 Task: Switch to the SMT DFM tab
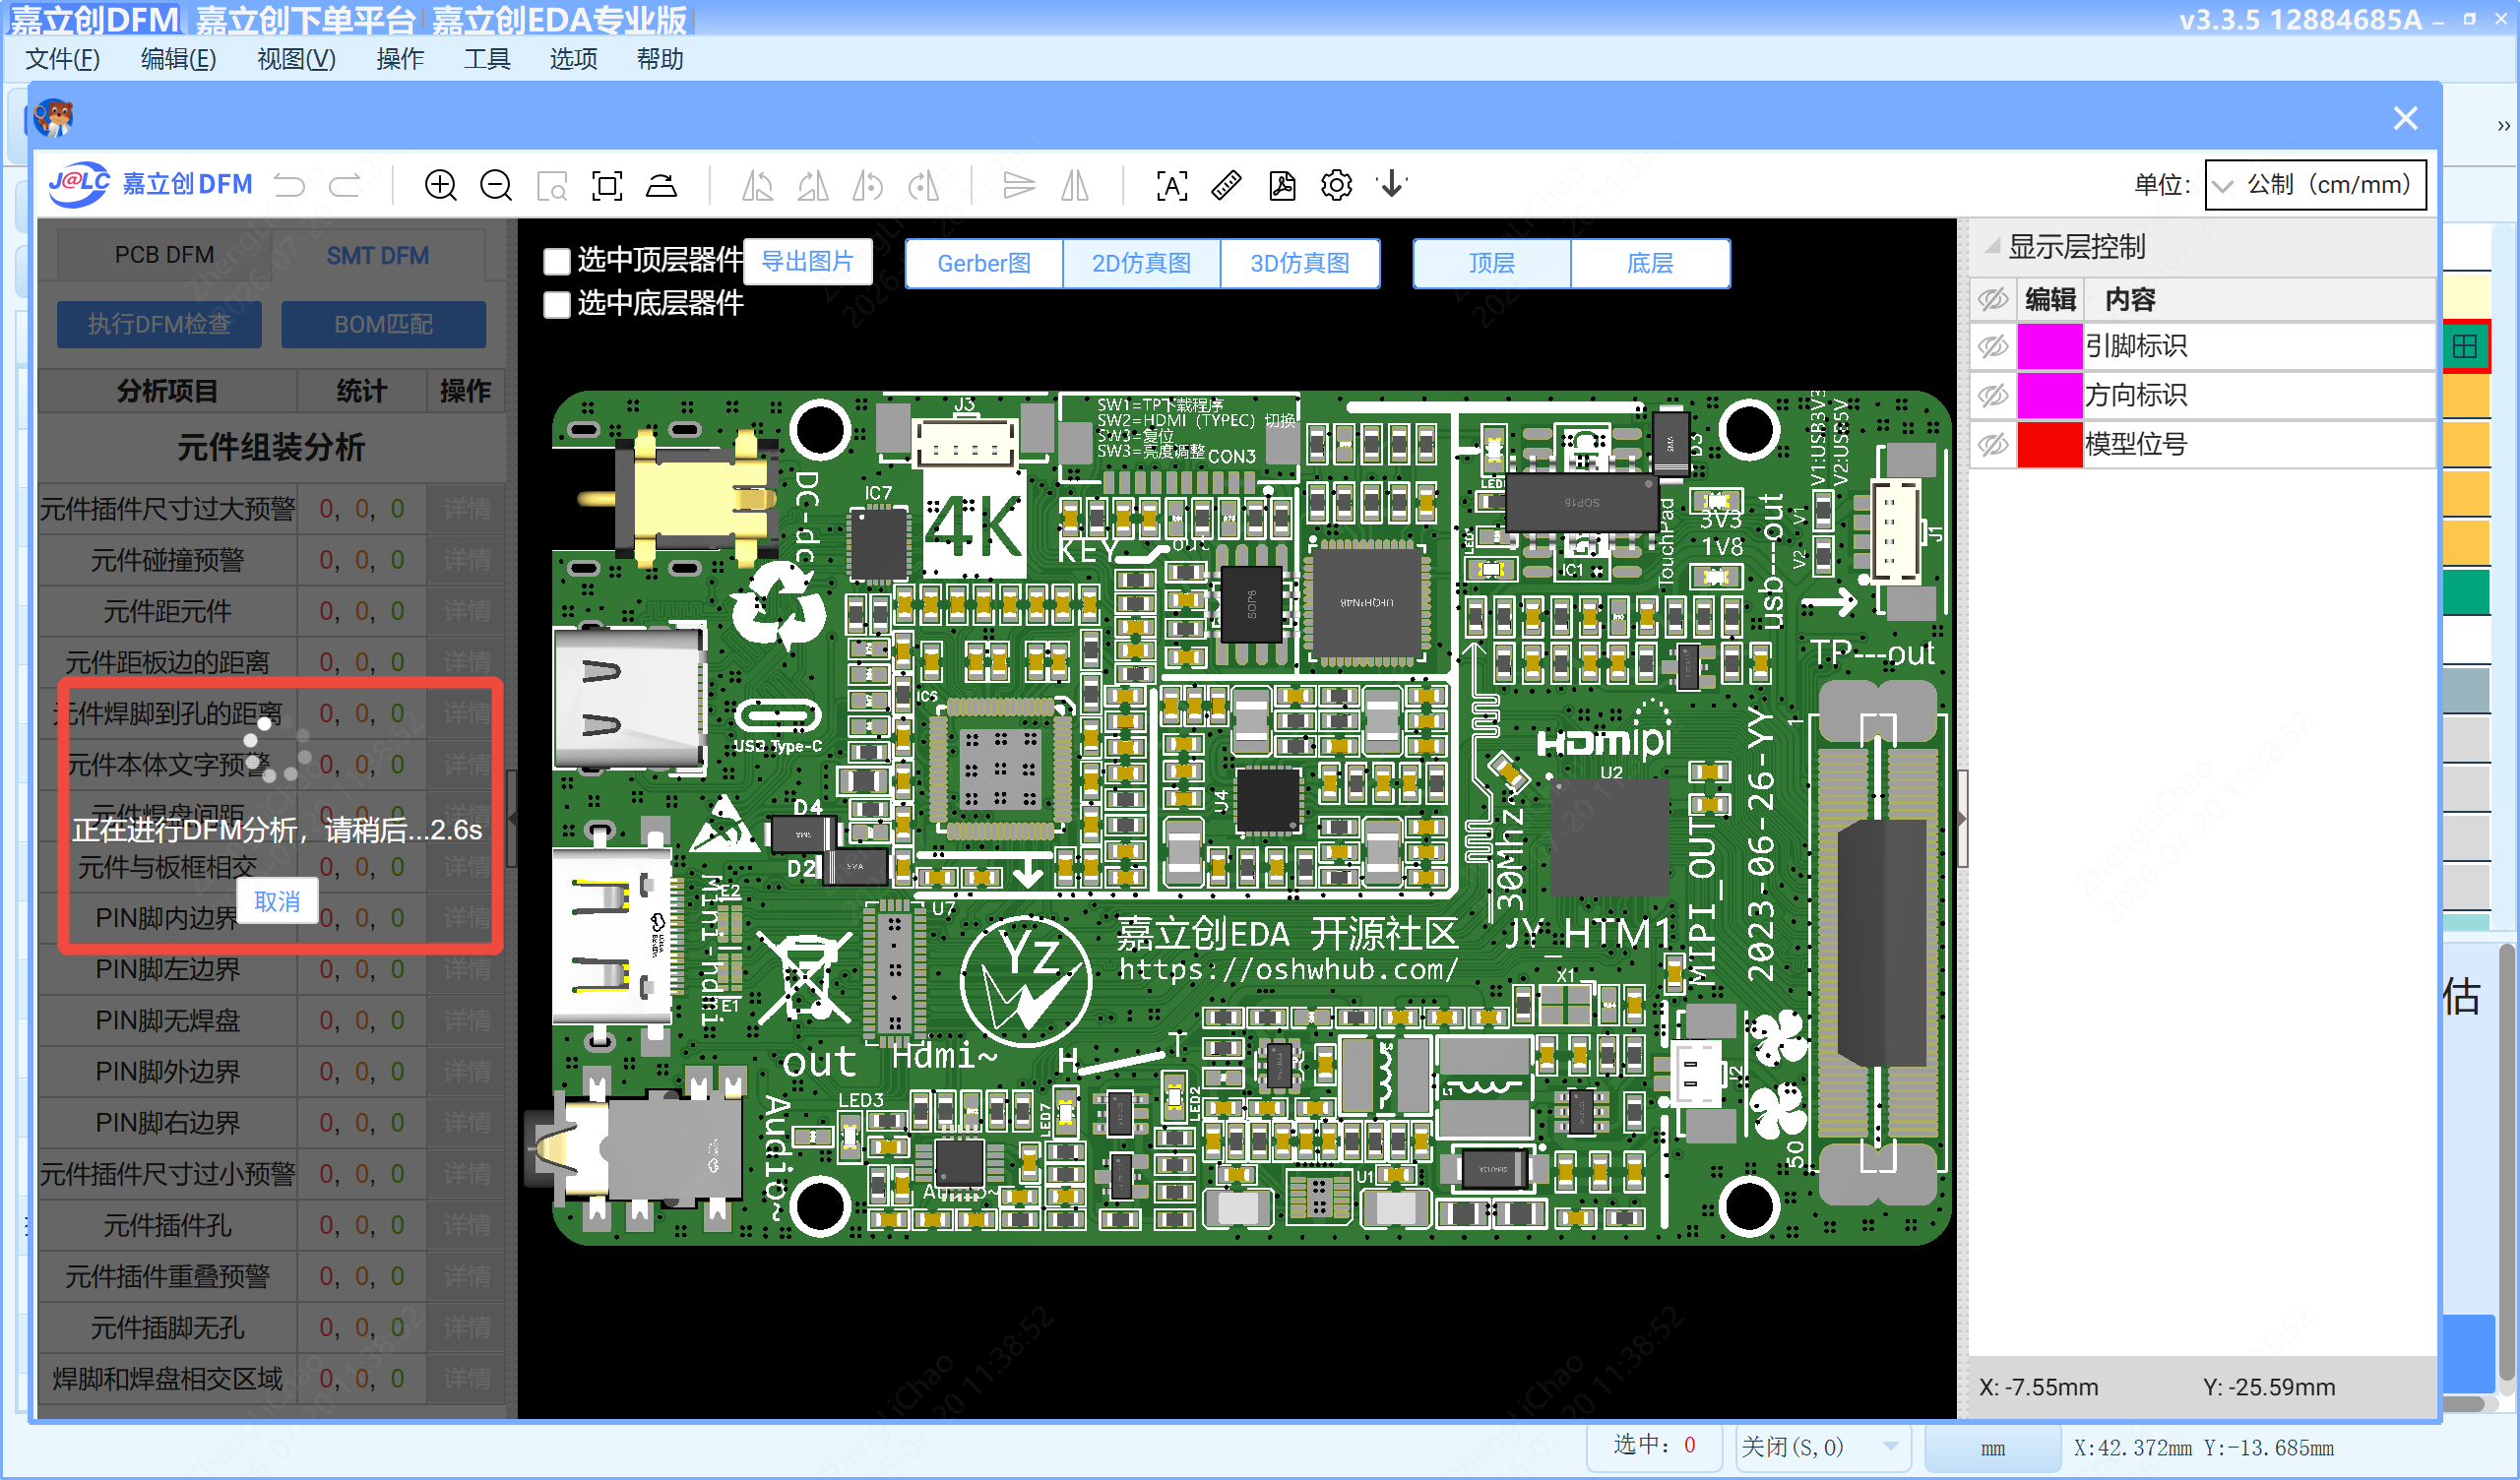coord(378,255)
